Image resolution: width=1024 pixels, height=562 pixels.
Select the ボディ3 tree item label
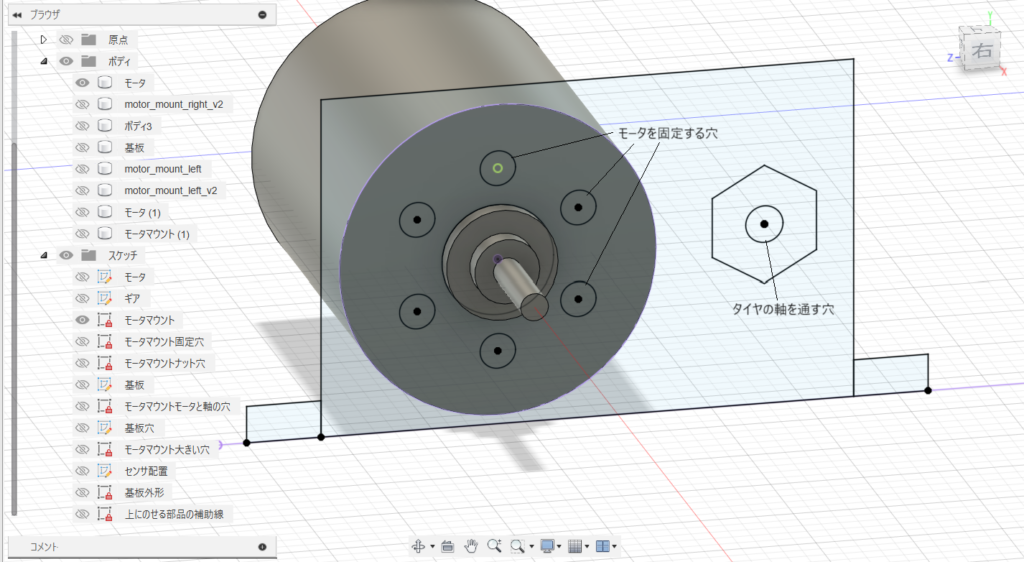click(138, 126)
